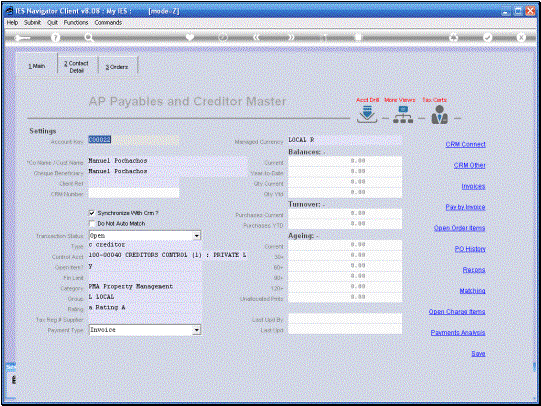
Task: Open the CRM Connect link
Action: pos(465,144)
